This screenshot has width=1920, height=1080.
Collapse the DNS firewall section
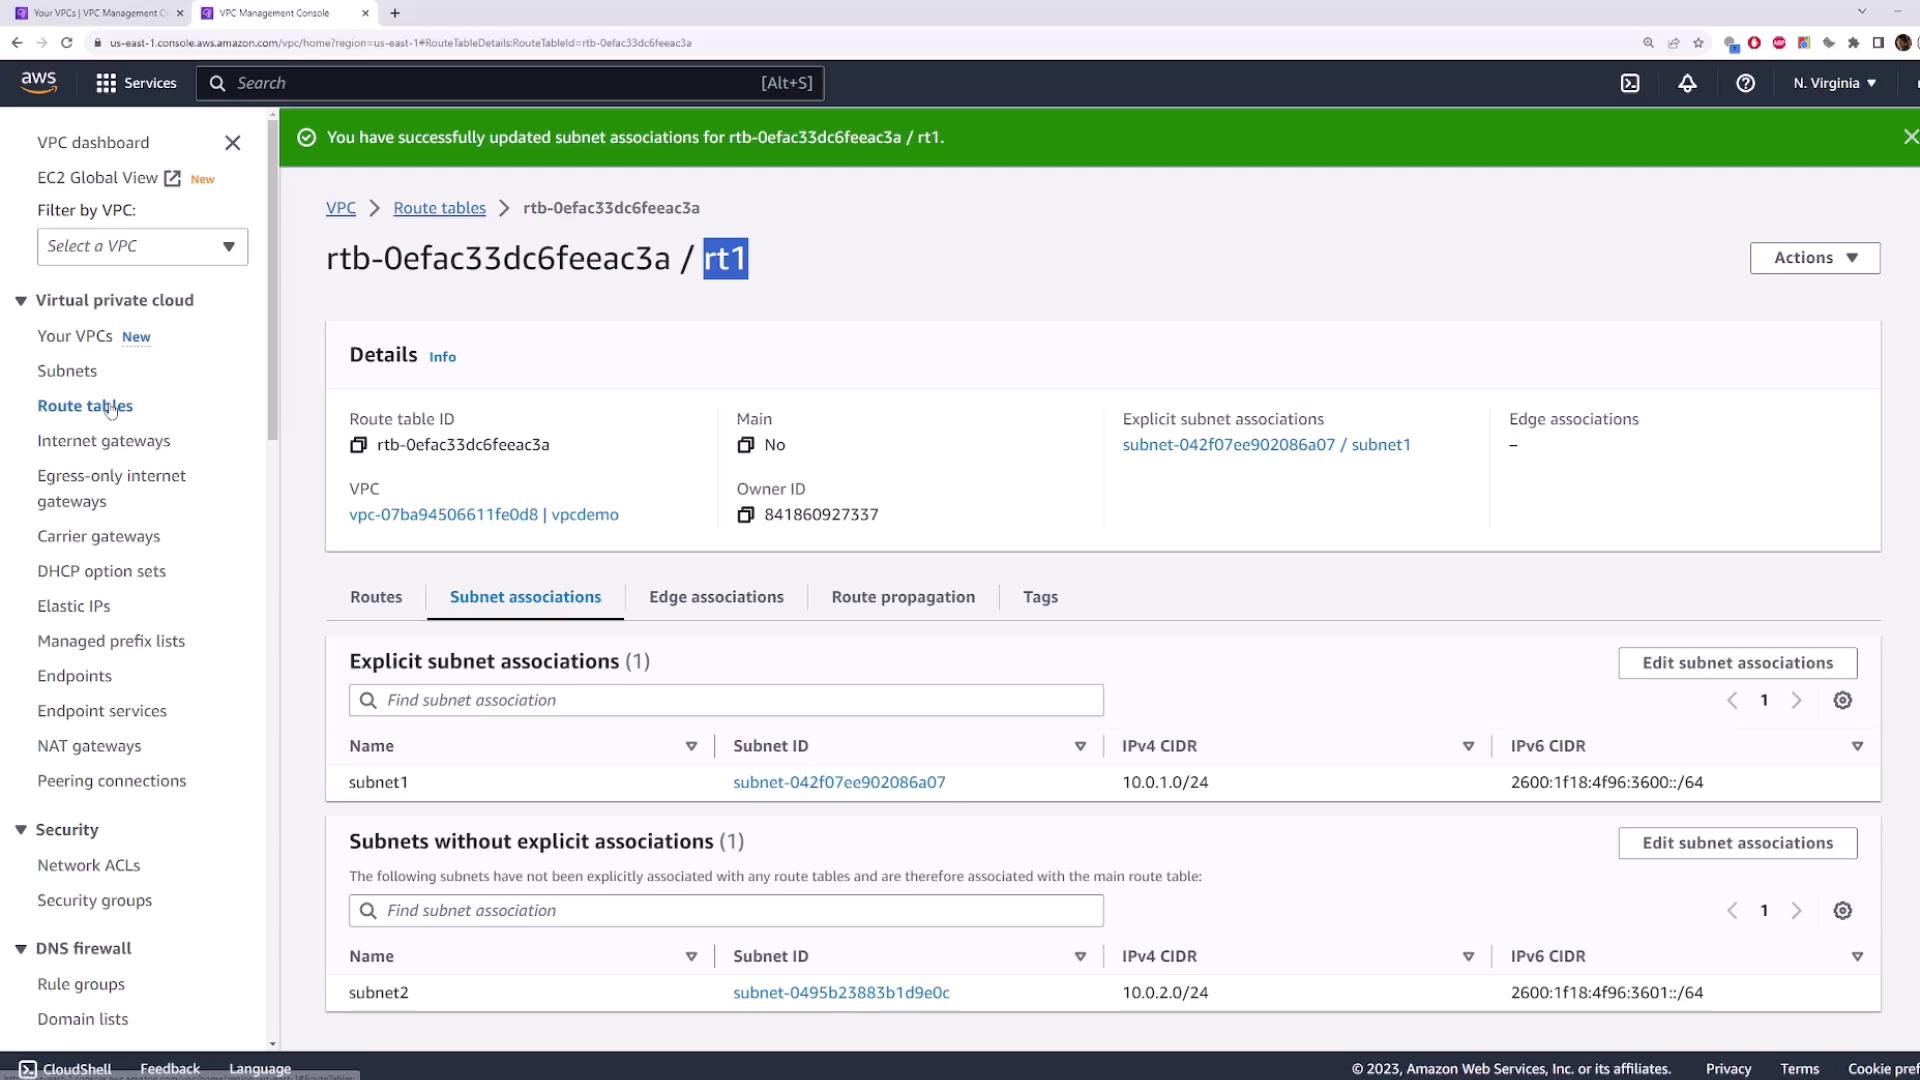21,949
